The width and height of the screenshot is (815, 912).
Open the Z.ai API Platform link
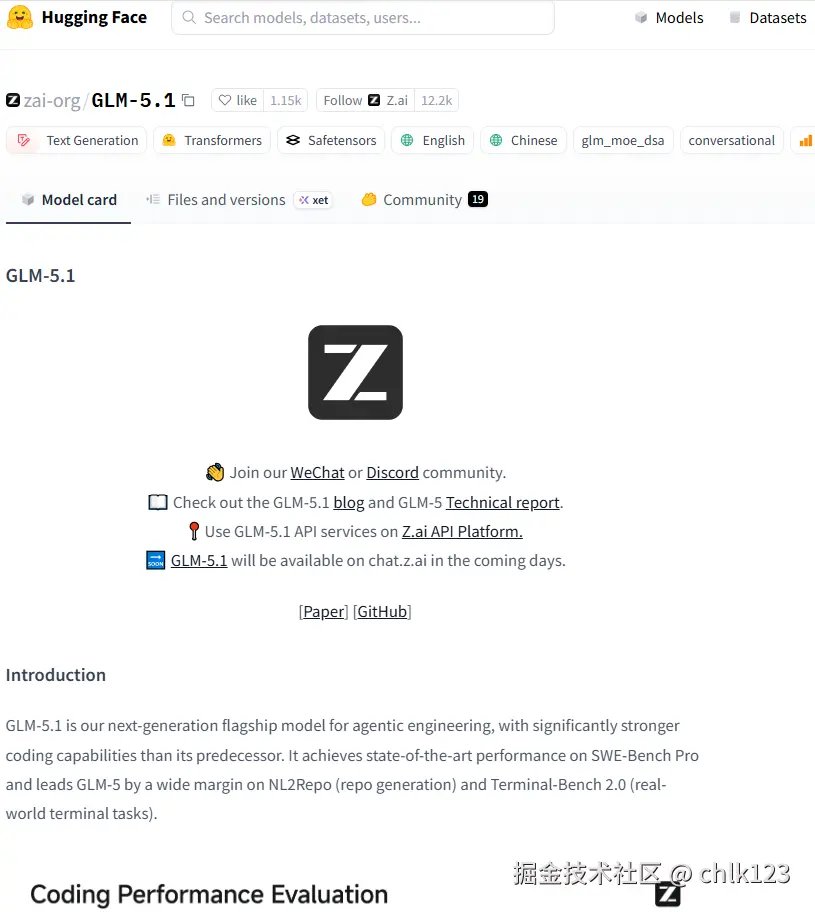(x=462, y=531)
